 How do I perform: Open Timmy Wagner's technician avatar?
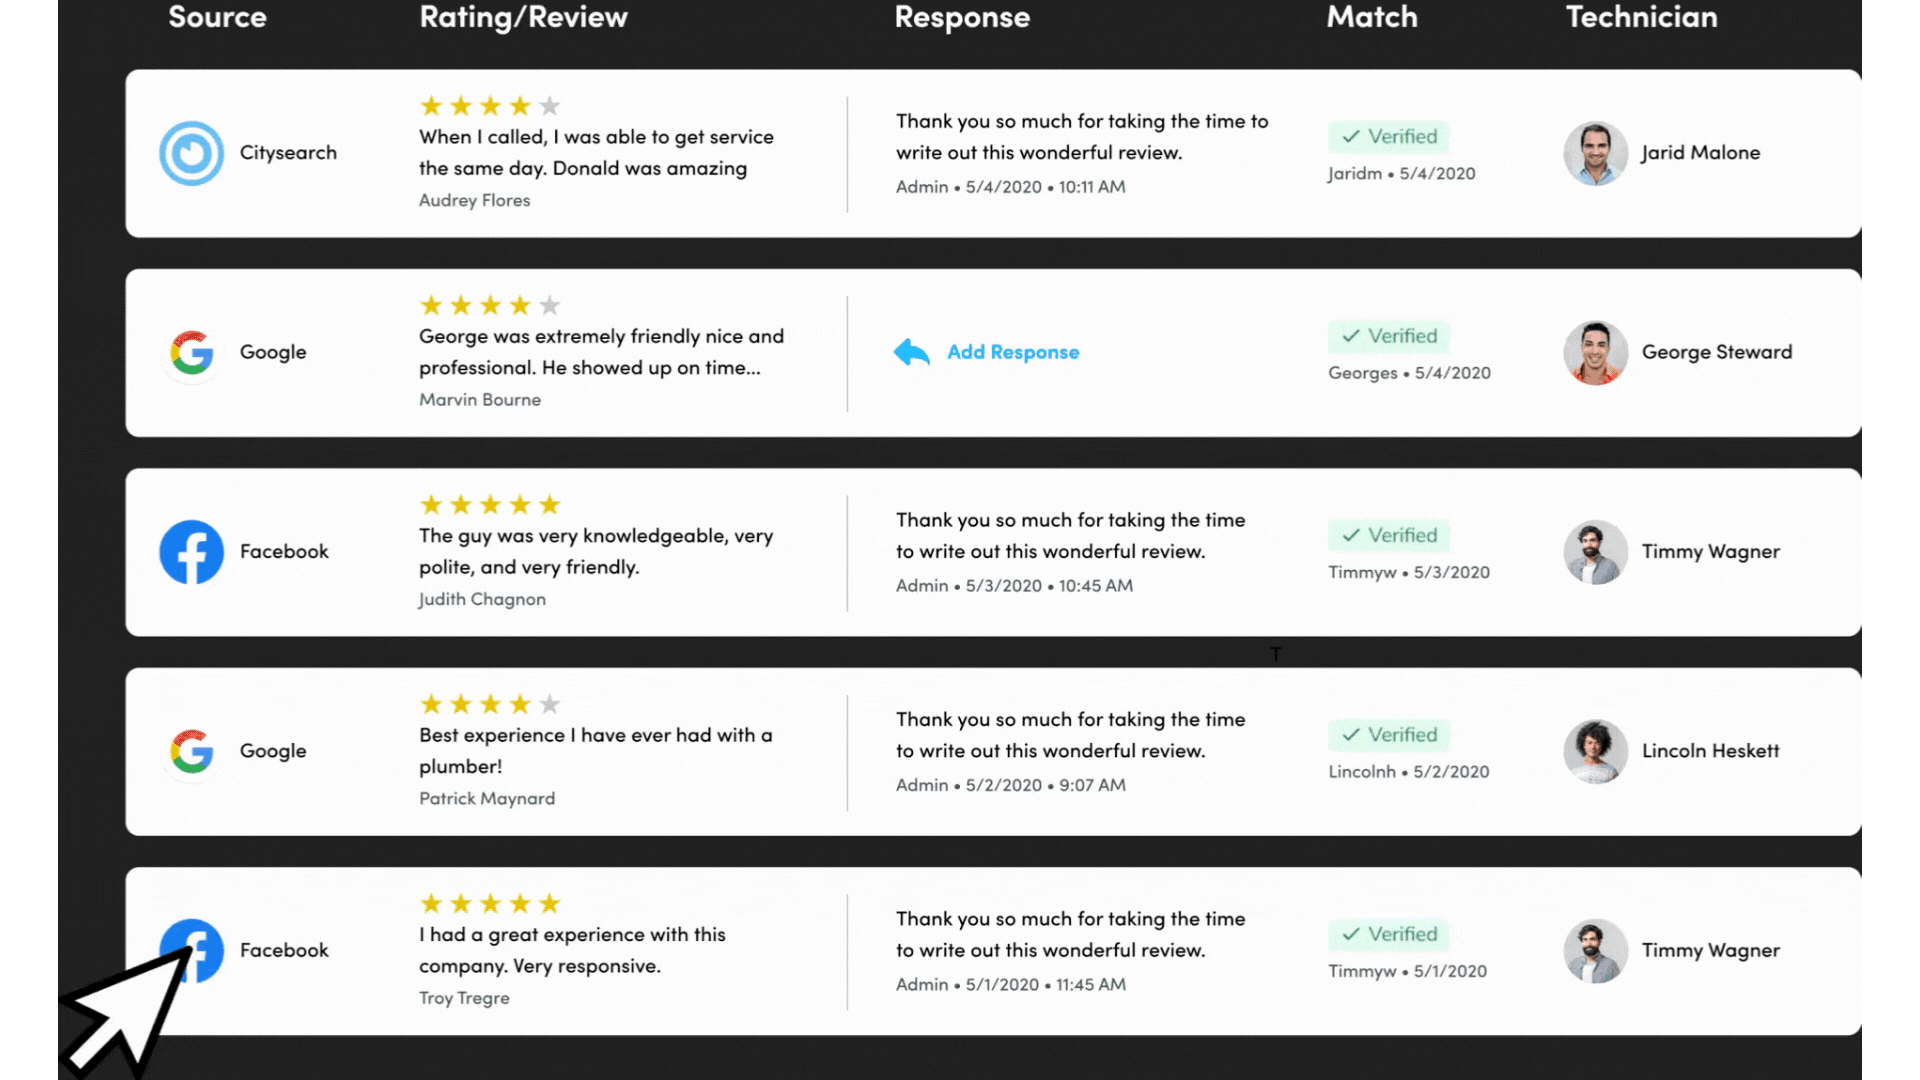tap(1595, 551)
